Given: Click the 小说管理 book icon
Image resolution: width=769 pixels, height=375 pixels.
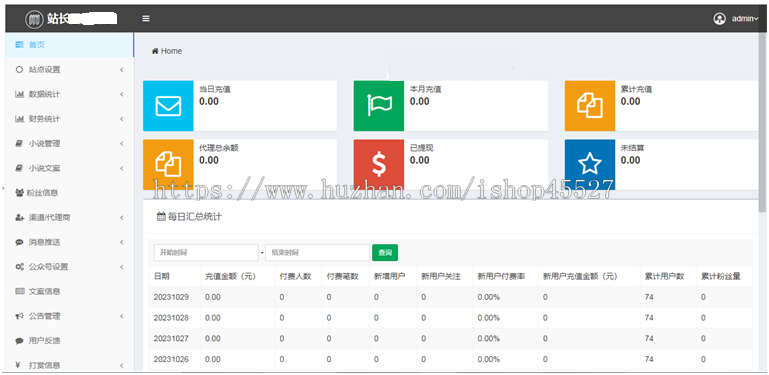Looking at the screenshot, I should [x=19, y=144].
